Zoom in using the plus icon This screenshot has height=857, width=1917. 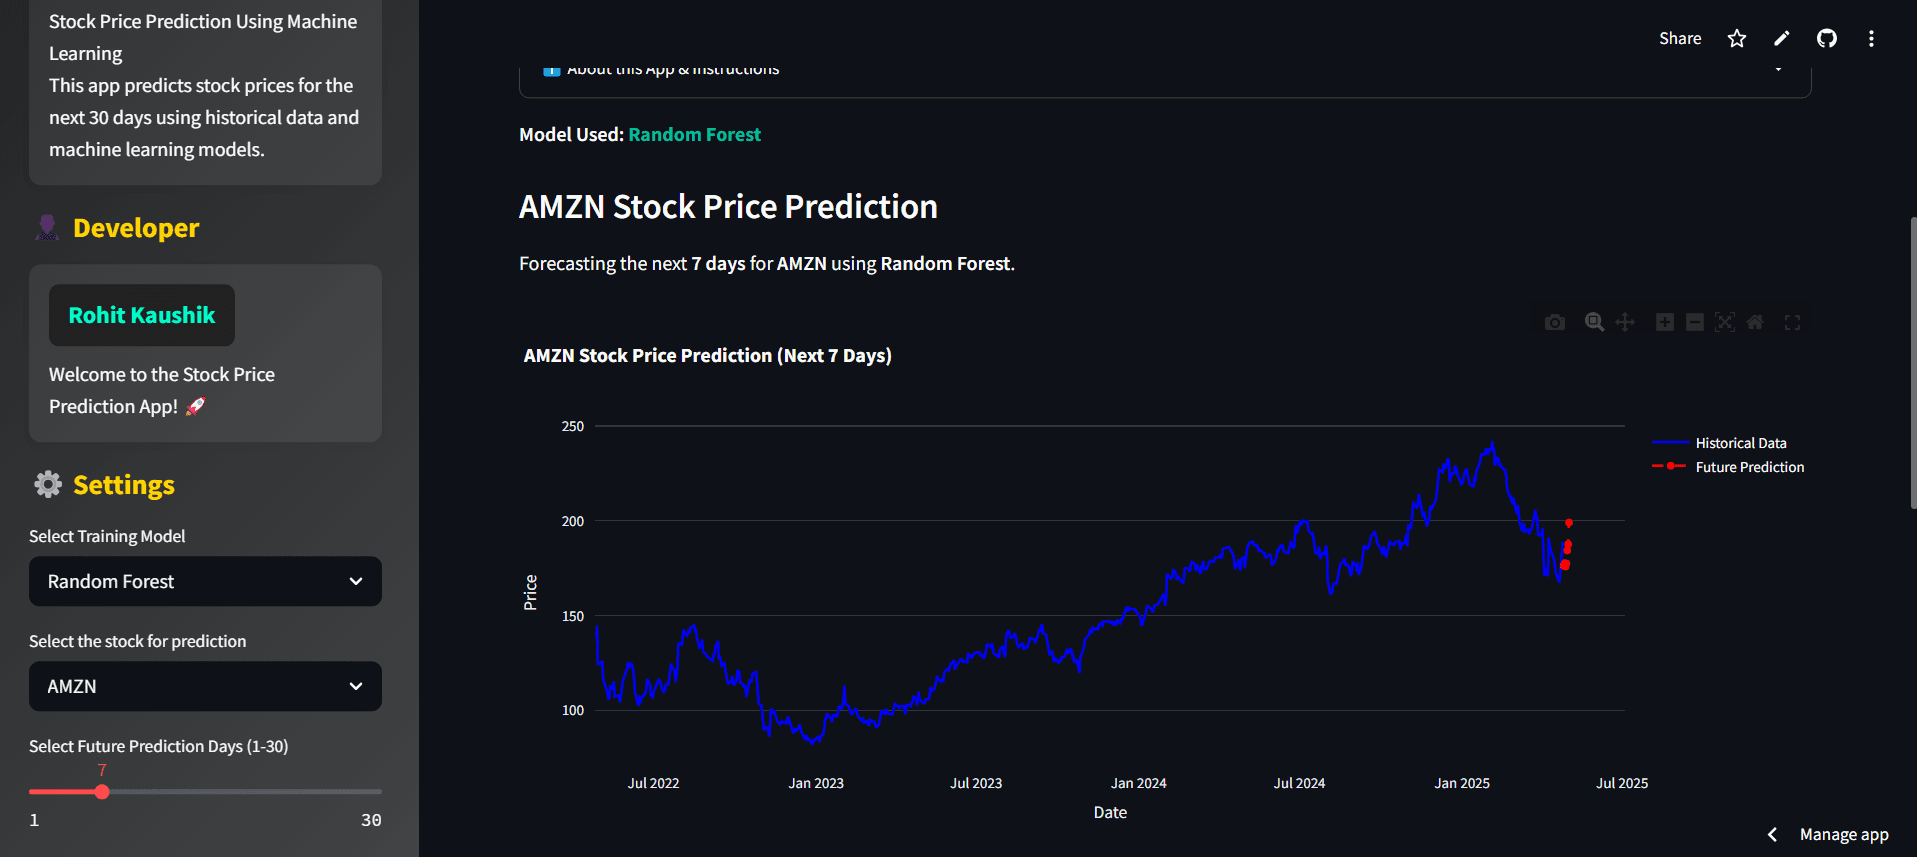point(1664,322)
